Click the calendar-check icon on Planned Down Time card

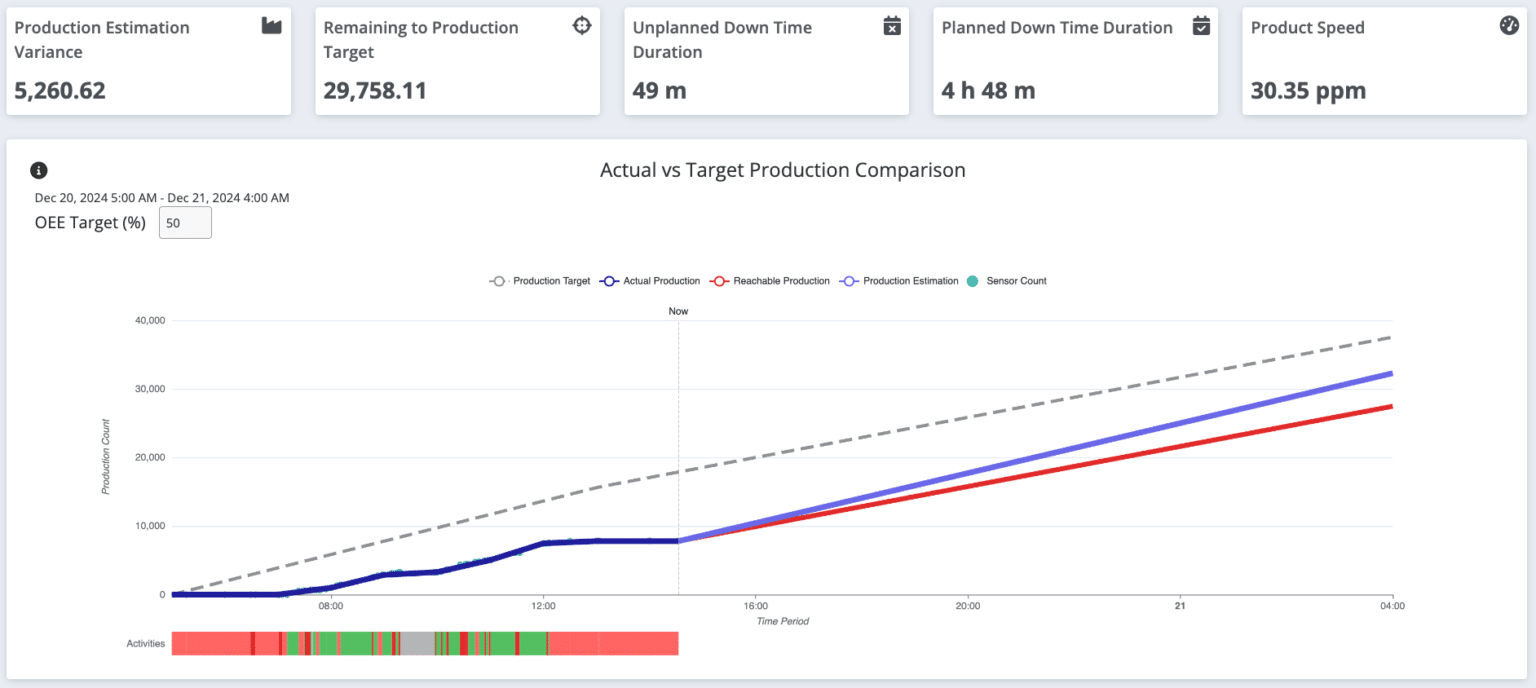coord(1201,27)
